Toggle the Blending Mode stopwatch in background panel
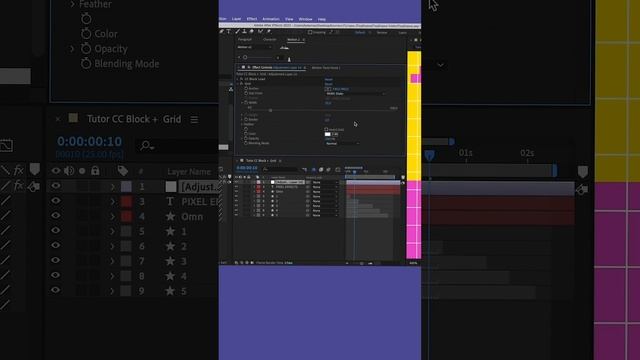640x360 pixels. pyautogui.click(x=86, y=63)
